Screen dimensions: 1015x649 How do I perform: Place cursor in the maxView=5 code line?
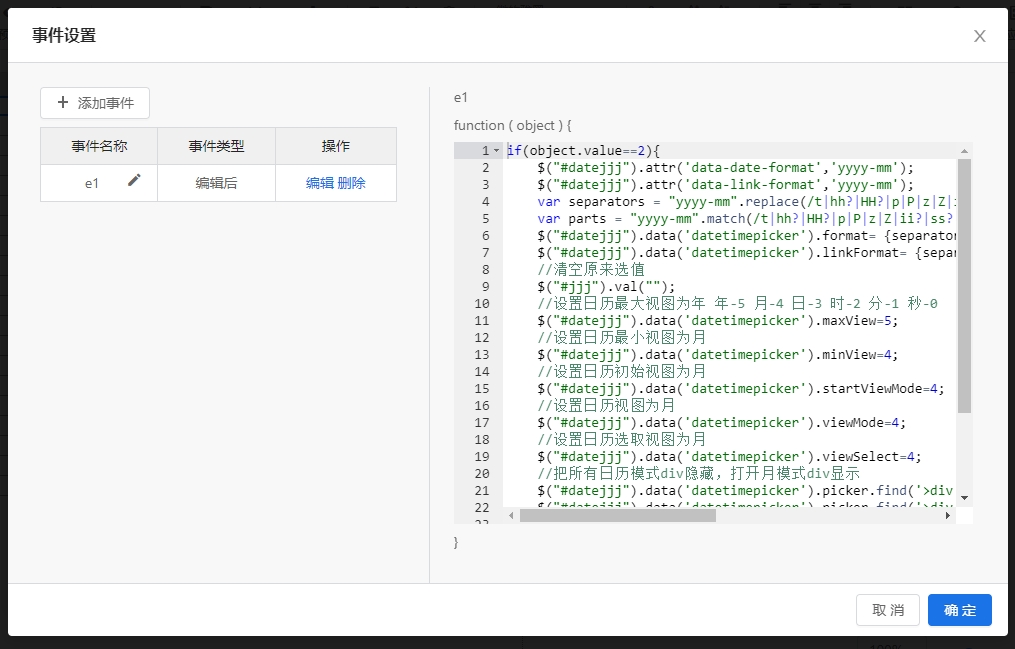coord(720,321)
